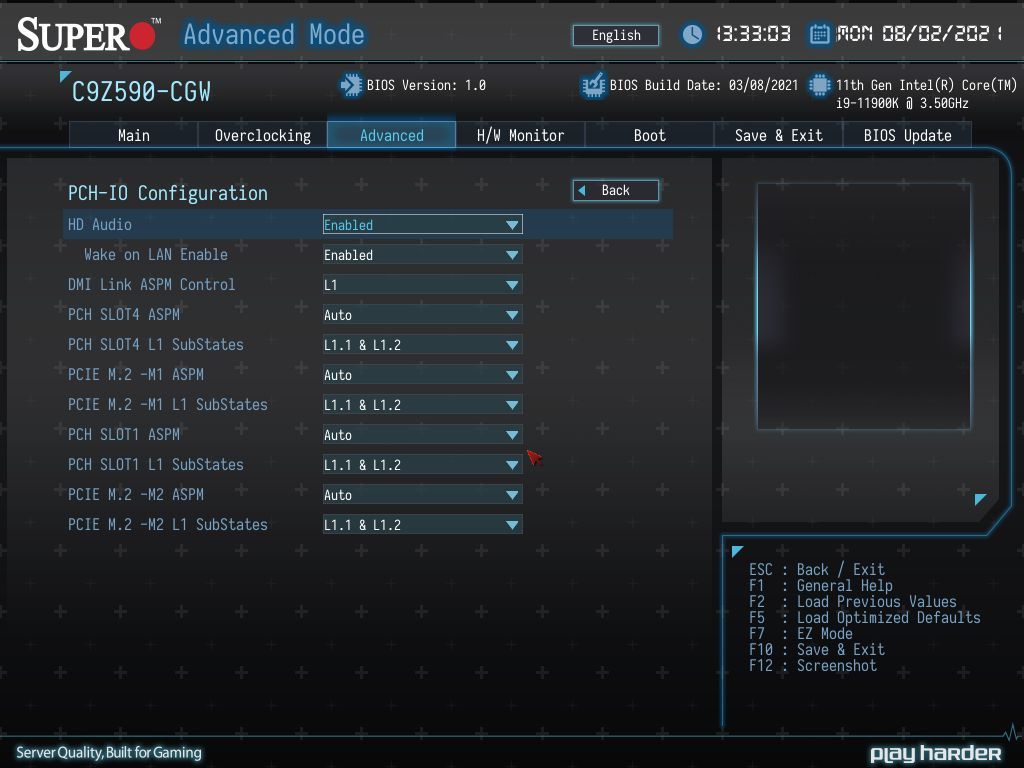The height and width of the screenshot is (768, 1024).
Task: Select the DMI Link ASPM Control label
Action: 152,285
